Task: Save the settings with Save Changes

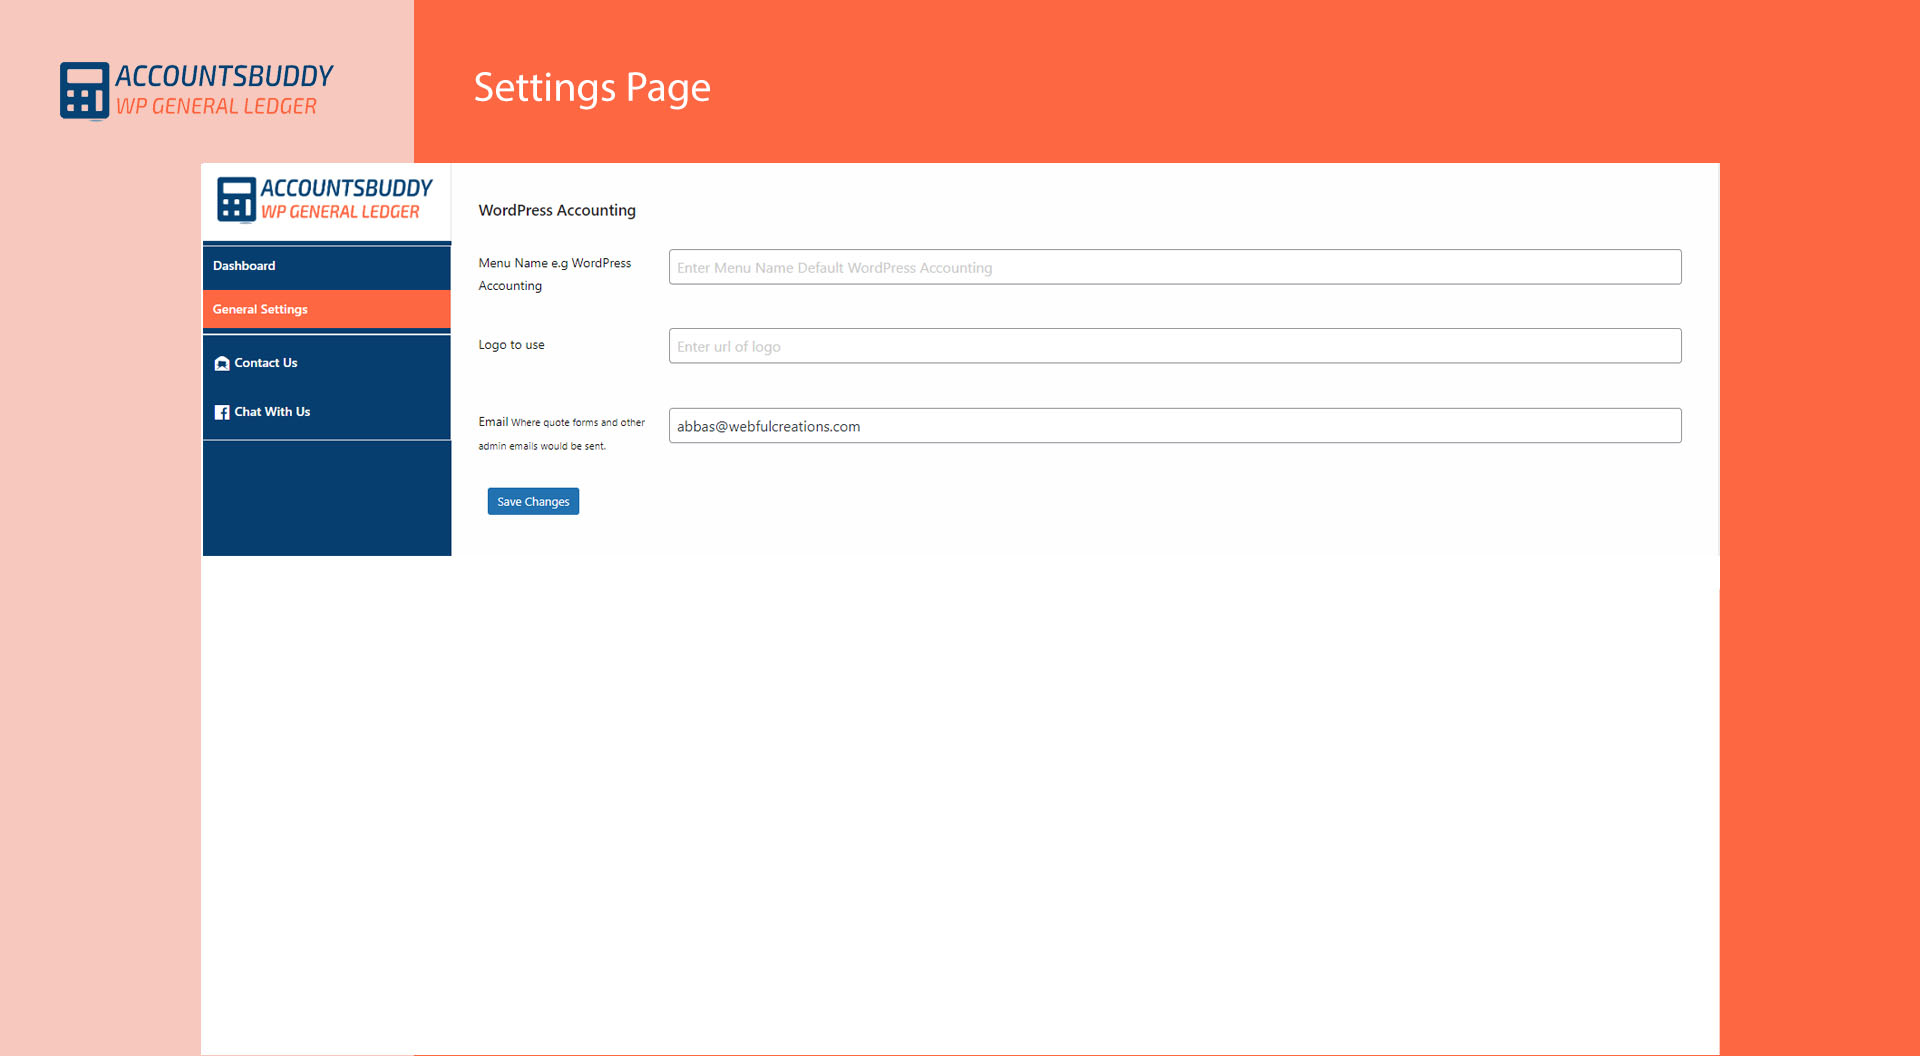Action: pyautogui.click(x=533, y=502)
